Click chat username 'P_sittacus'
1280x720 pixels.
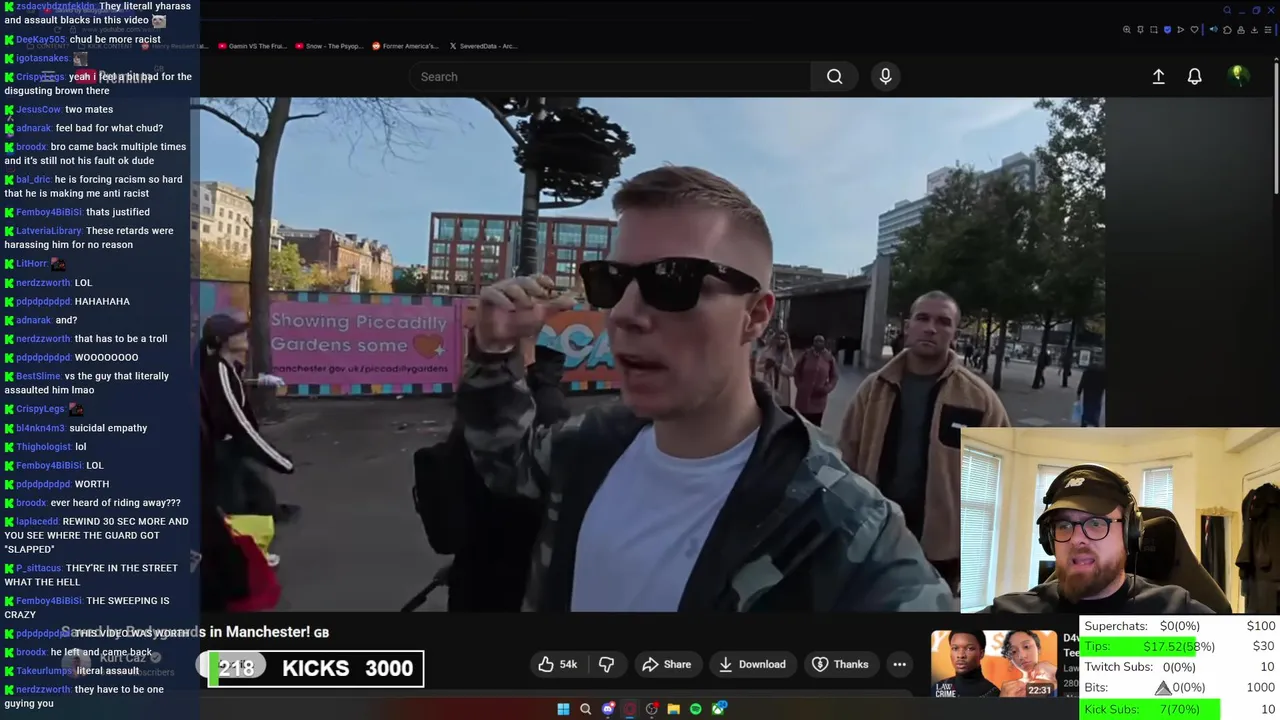(38, 568)
